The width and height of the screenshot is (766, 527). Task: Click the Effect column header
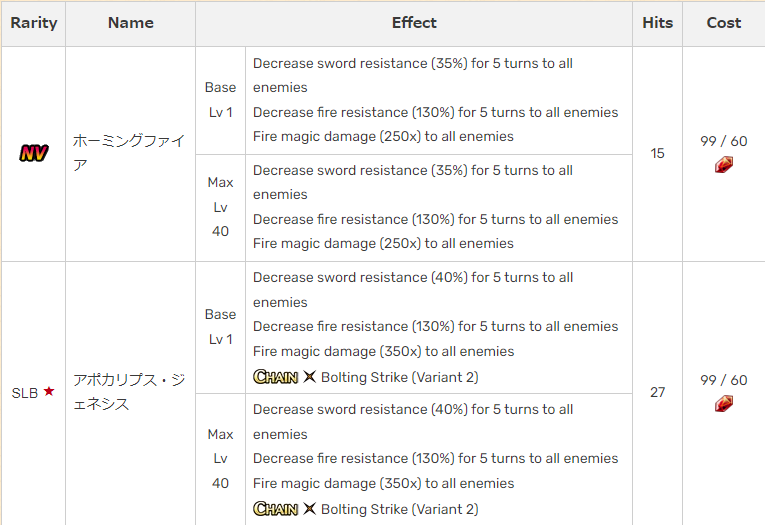click(414, 23)
